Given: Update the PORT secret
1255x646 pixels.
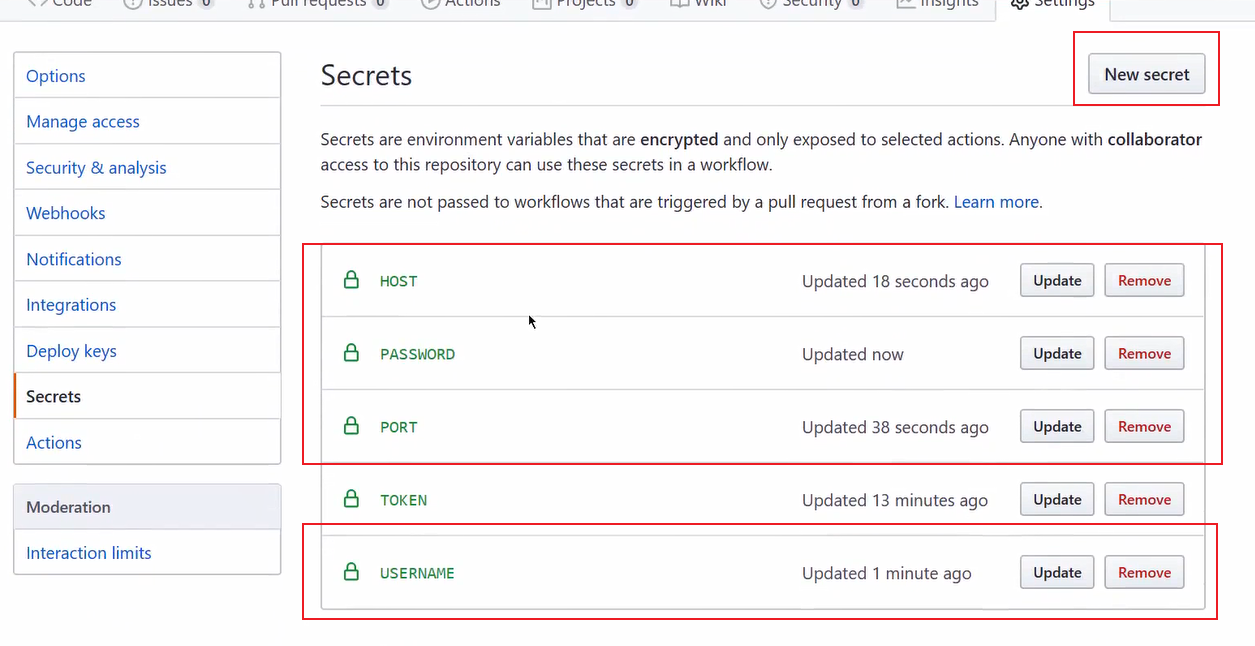Looking at the screenshot, I should point(1057,427).
